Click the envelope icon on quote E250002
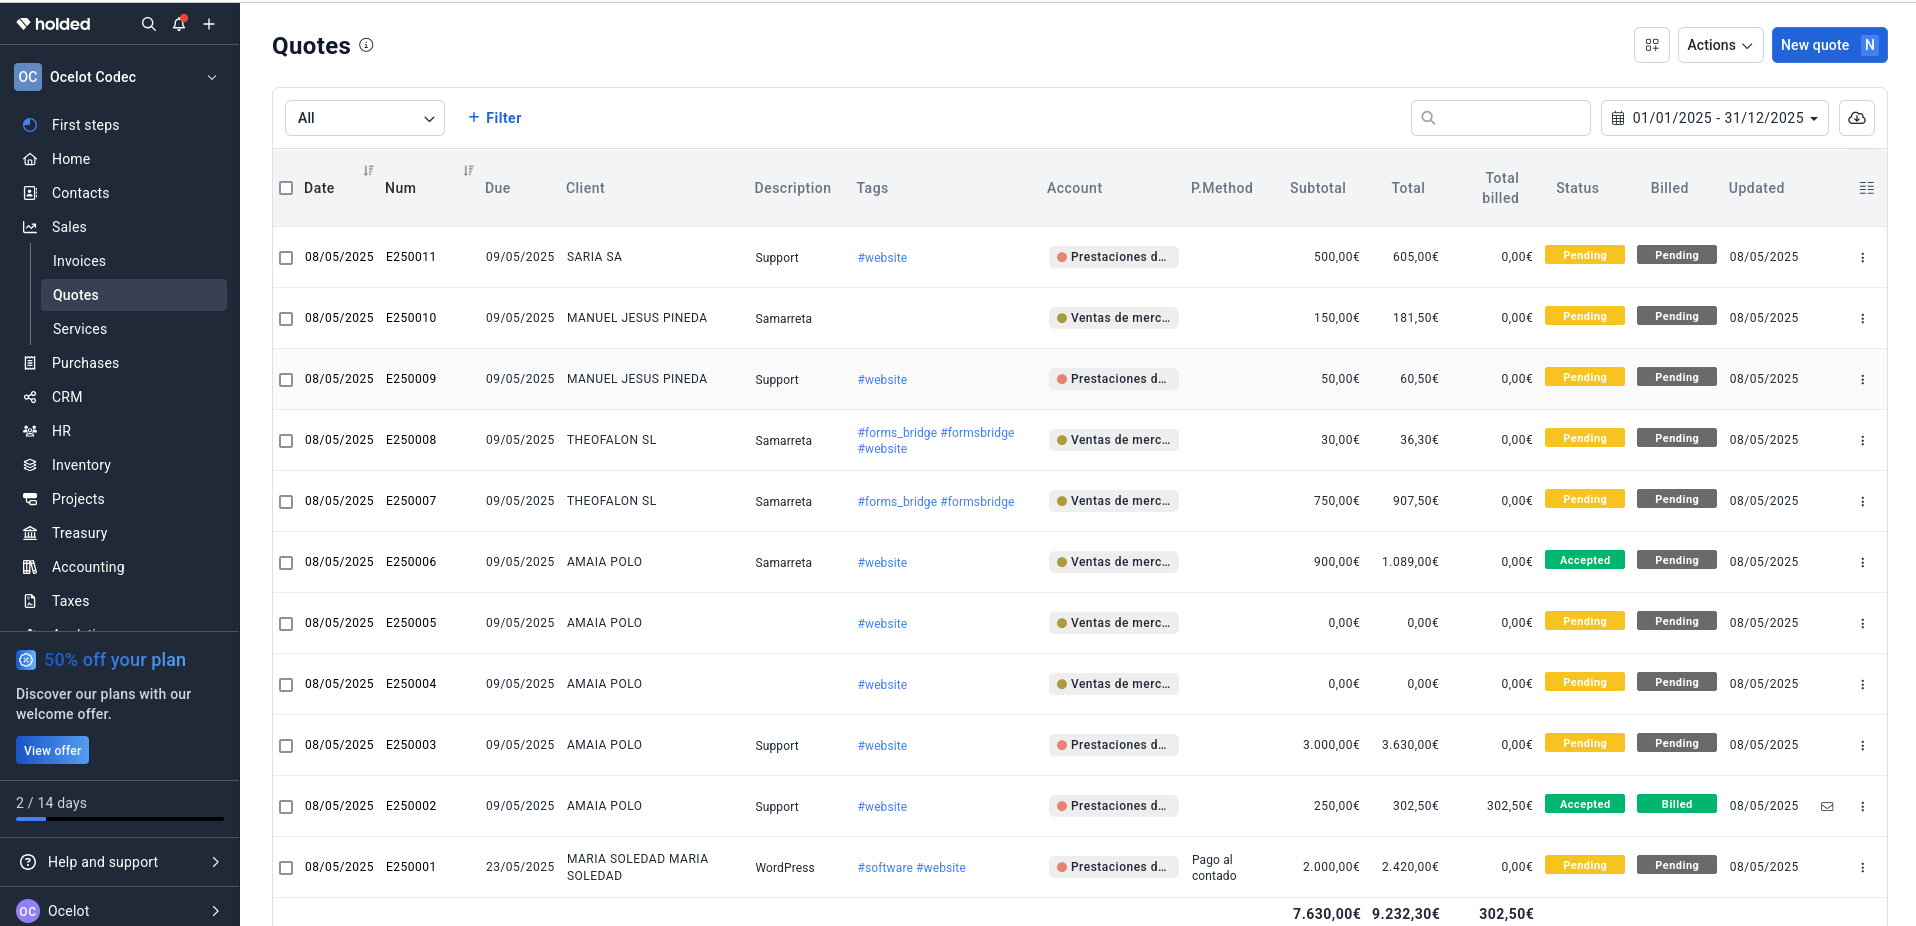This screenshot has width=1916, height=926. [x=1827, y=807]
